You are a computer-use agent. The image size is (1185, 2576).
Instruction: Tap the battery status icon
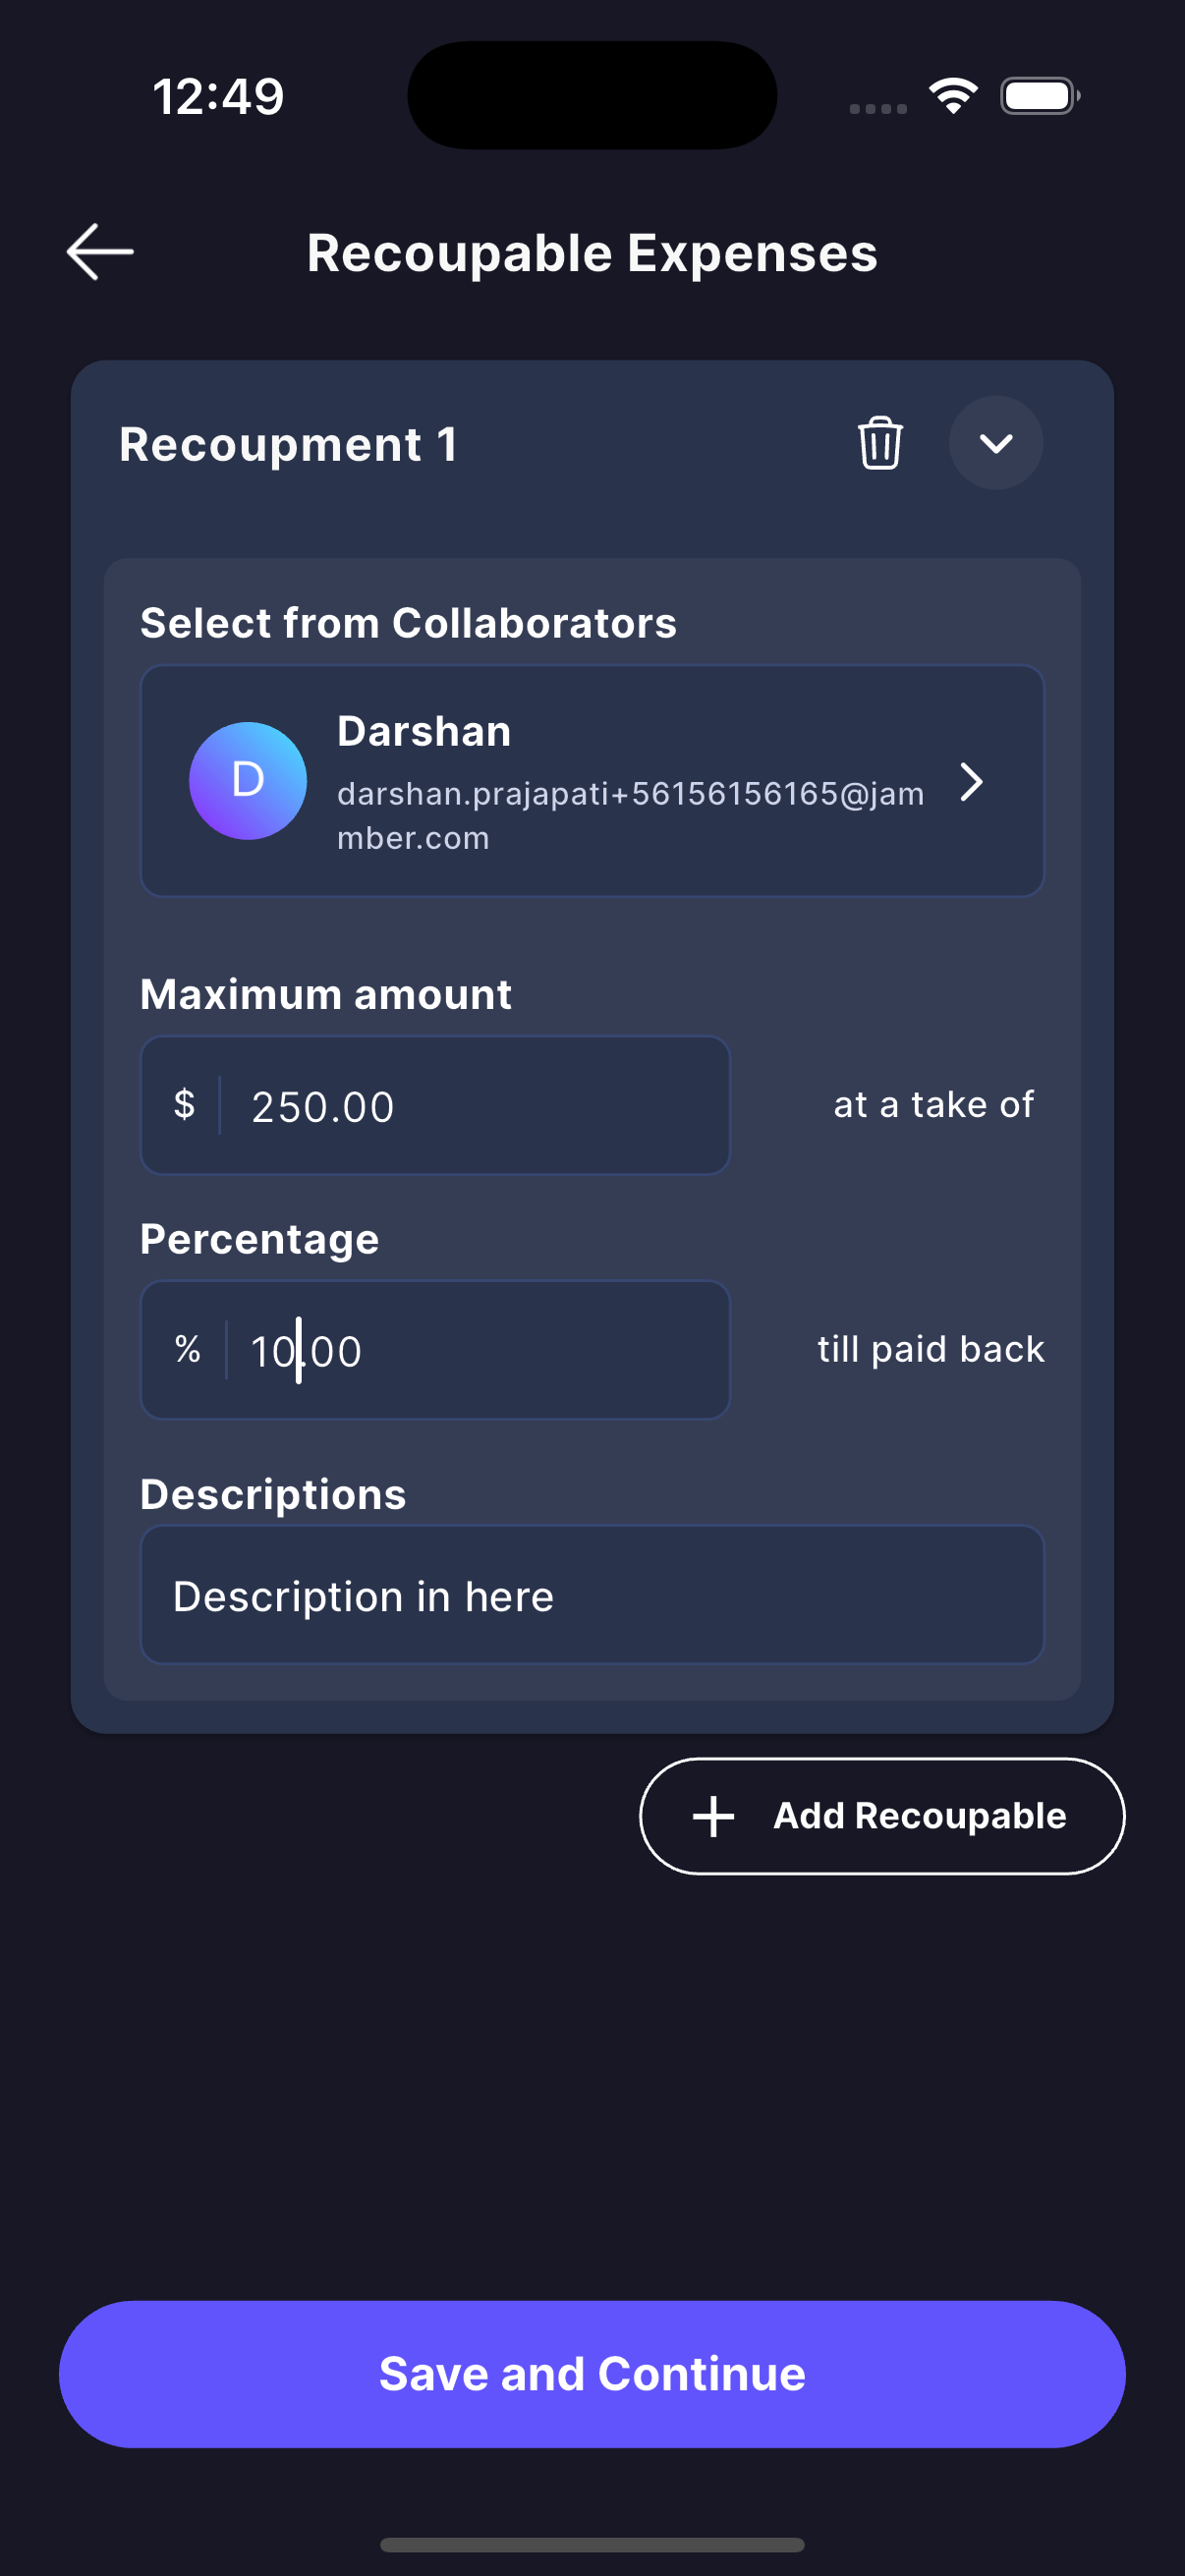coord(1039,96)
